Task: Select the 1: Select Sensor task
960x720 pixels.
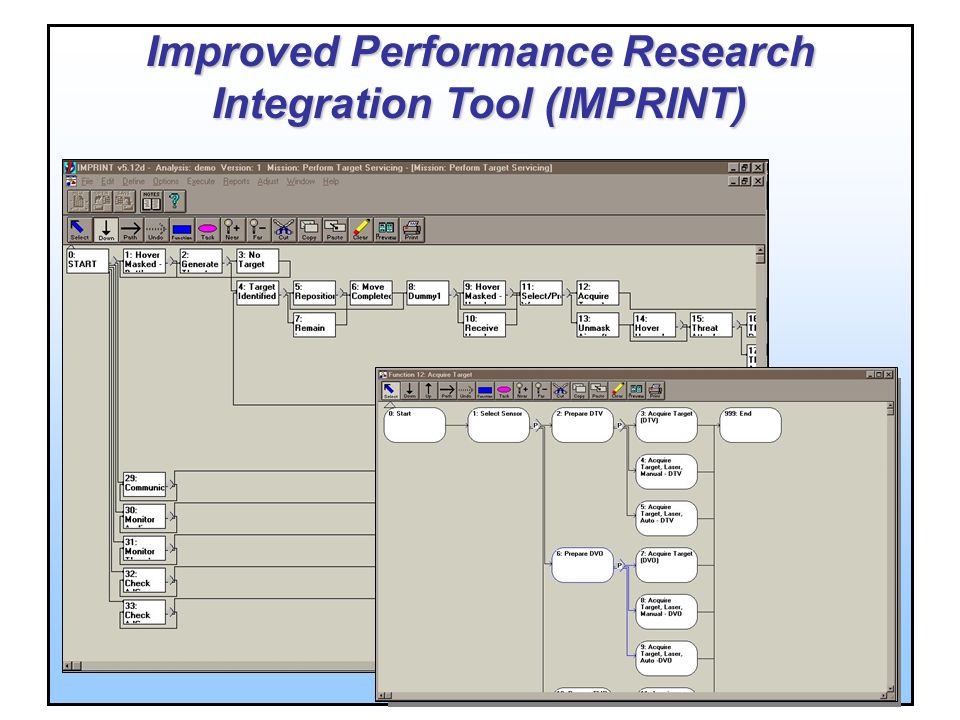Action: point(498,425)
